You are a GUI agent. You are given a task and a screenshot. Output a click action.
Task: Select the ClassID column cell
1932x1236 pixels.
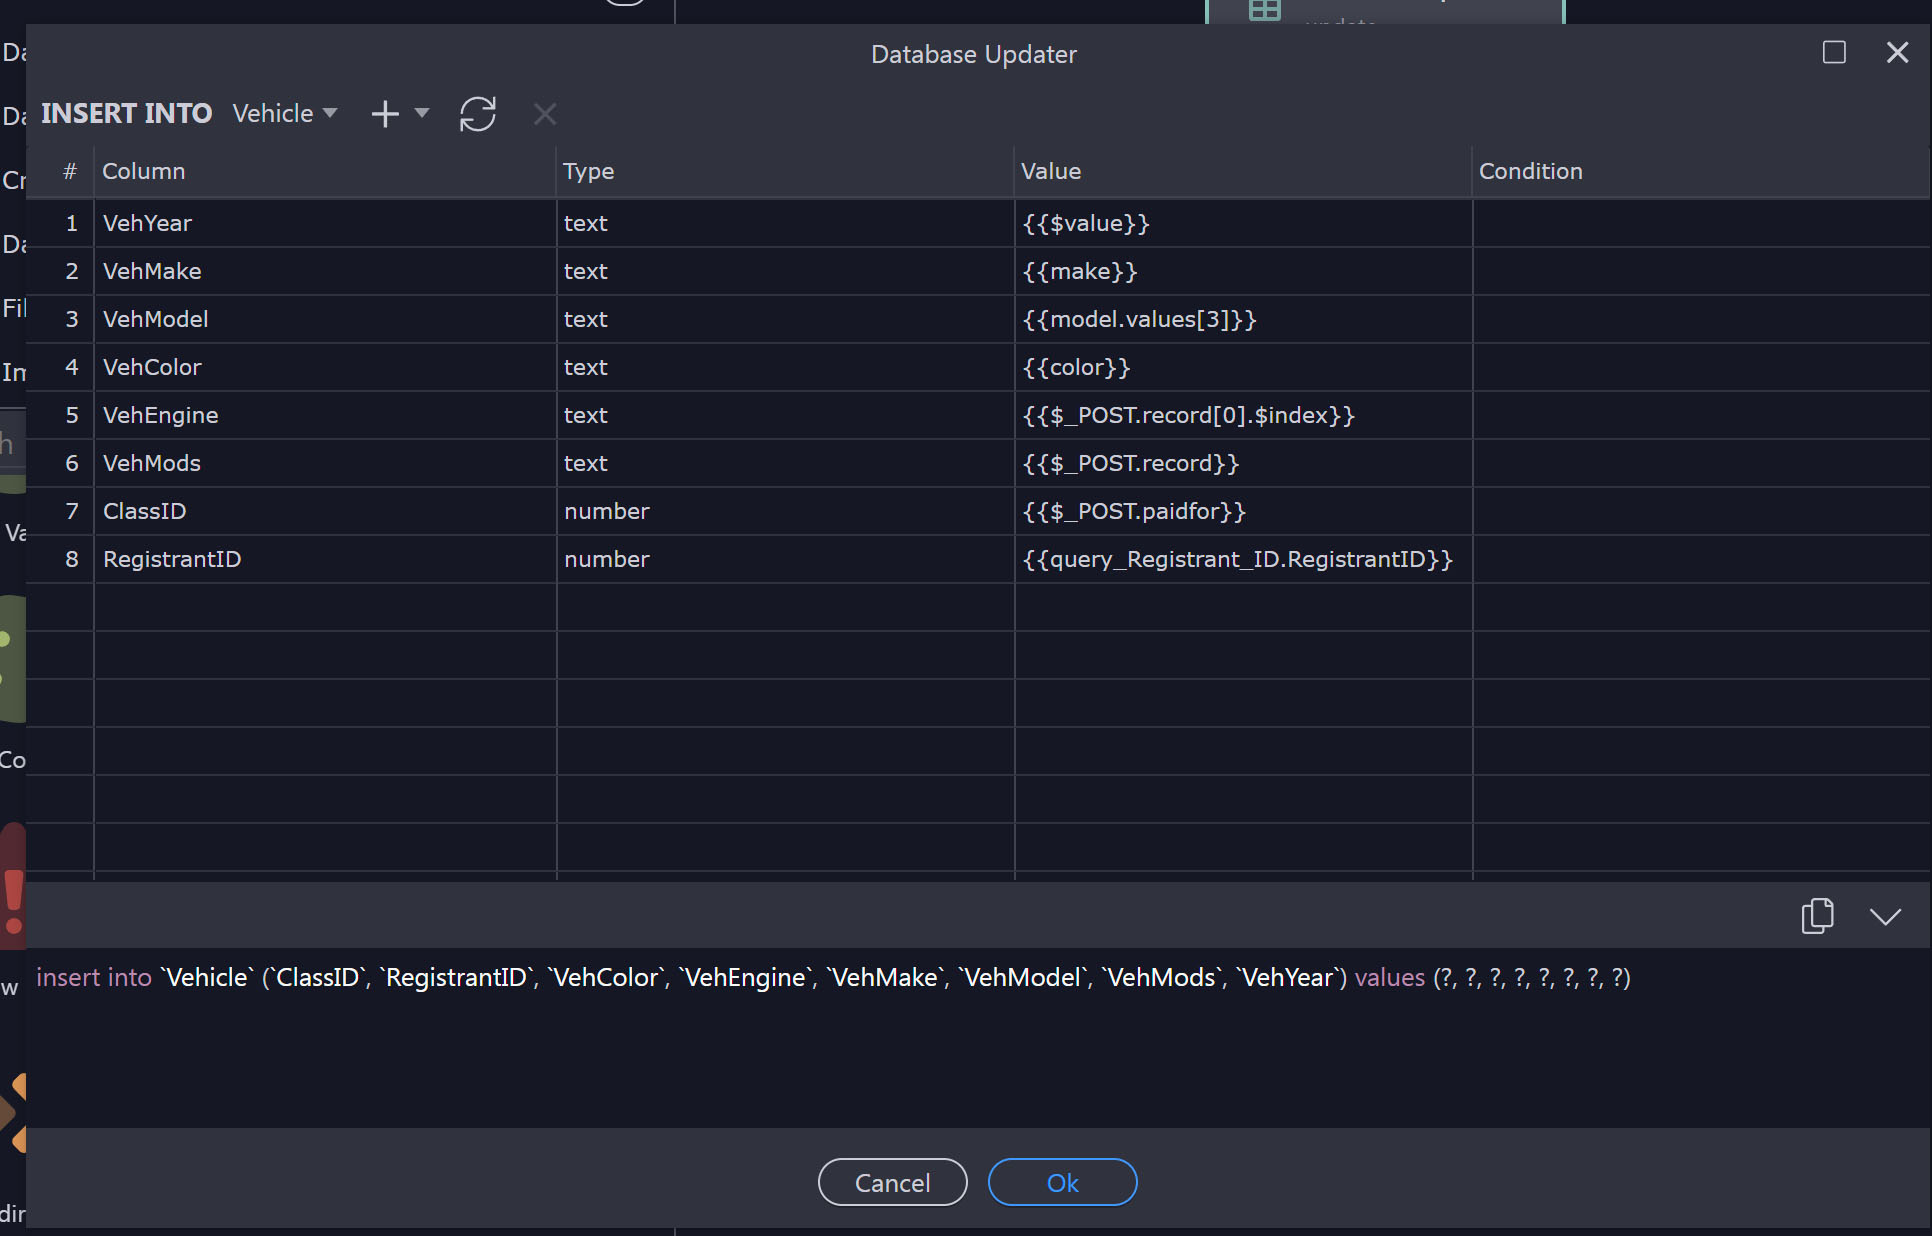[325, 511]
